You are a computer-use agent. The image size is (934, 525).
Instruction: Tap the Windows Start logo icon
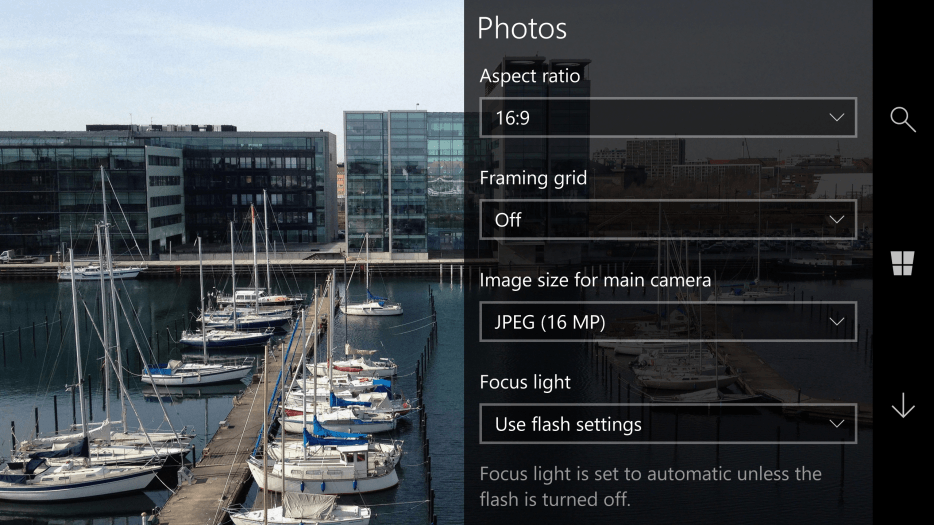coord(902,263)
